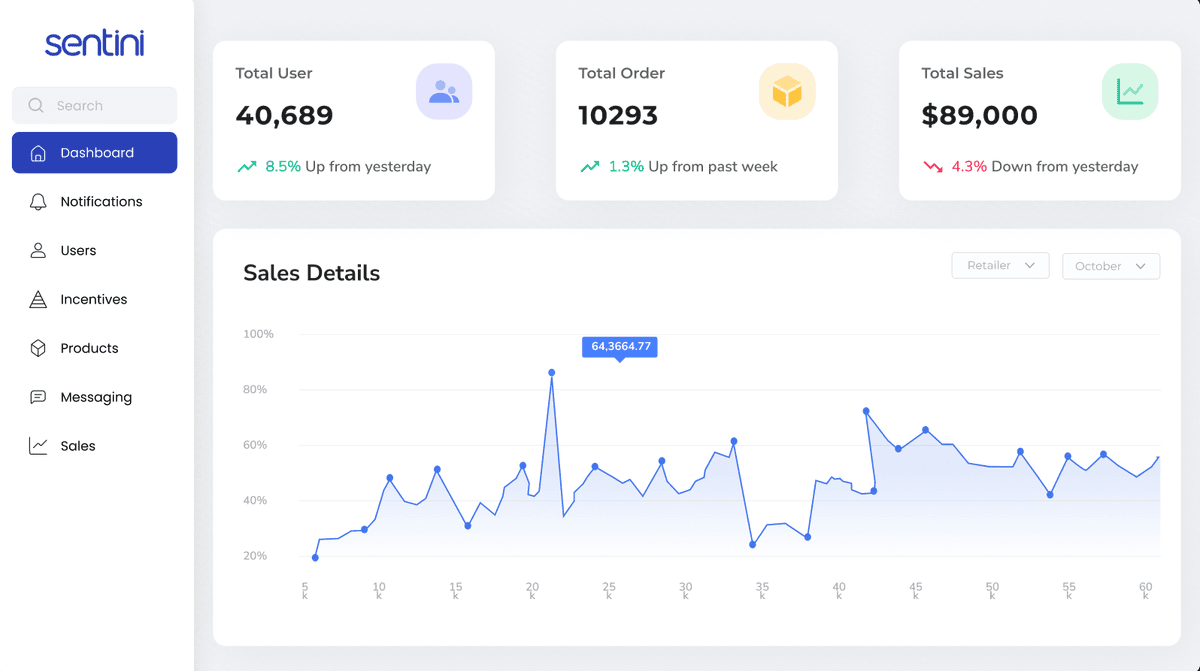Click the Sales chart icon in sidebar
Screen dimensions: 1200x671
[38, 446]
